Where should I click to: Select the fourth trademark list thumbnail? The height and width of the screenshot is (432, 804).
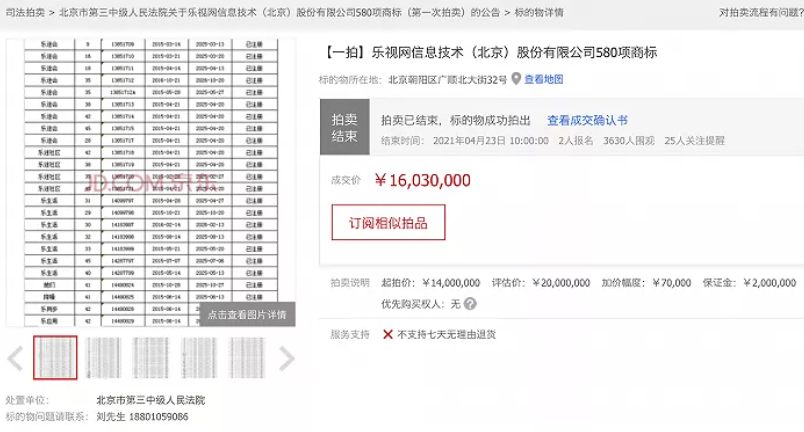(199, 358)
